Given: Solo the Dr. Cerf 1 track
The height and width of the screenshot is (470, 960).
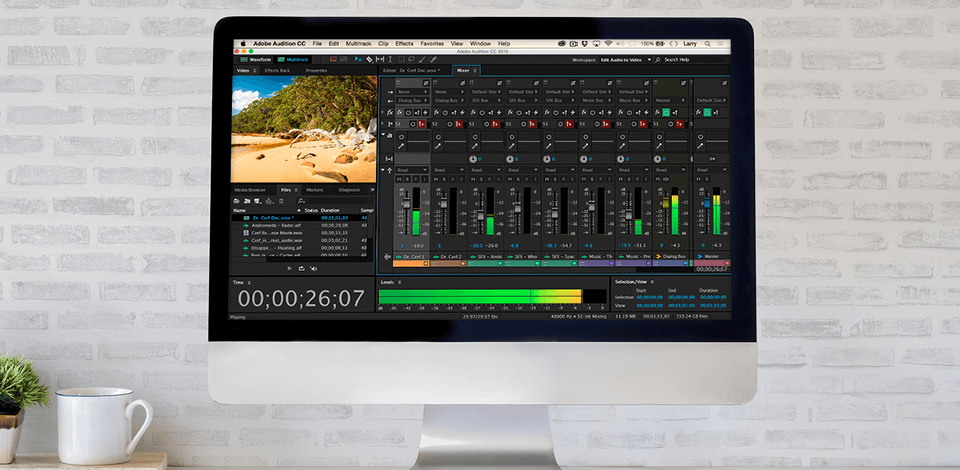Looking at the screenshot, I should pos(407,179).
